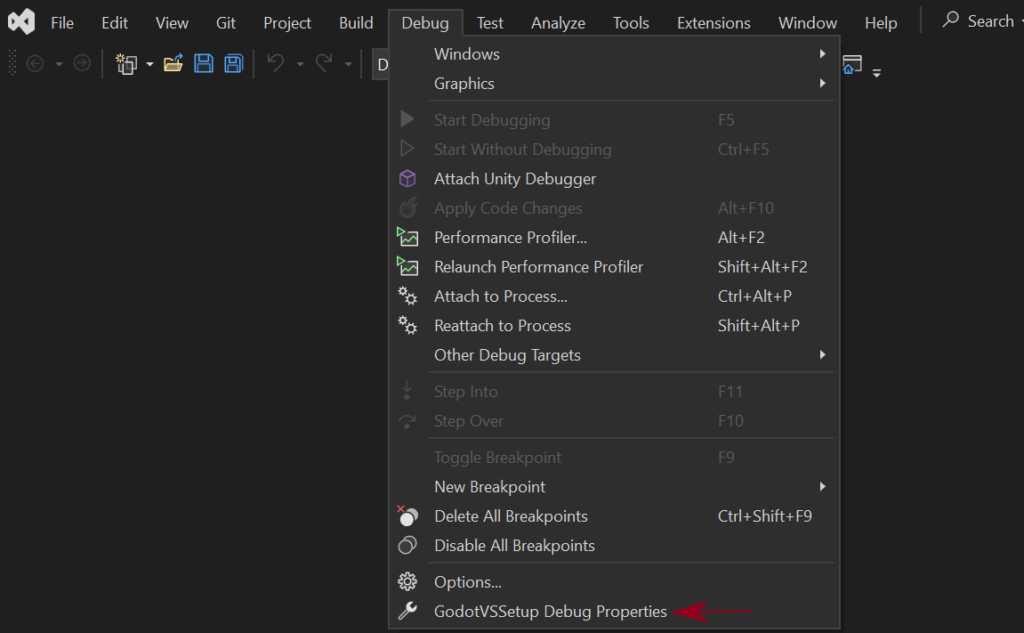Open the Analyze menu
Viewport: 1024px width, 633px height.
point(559,23)
